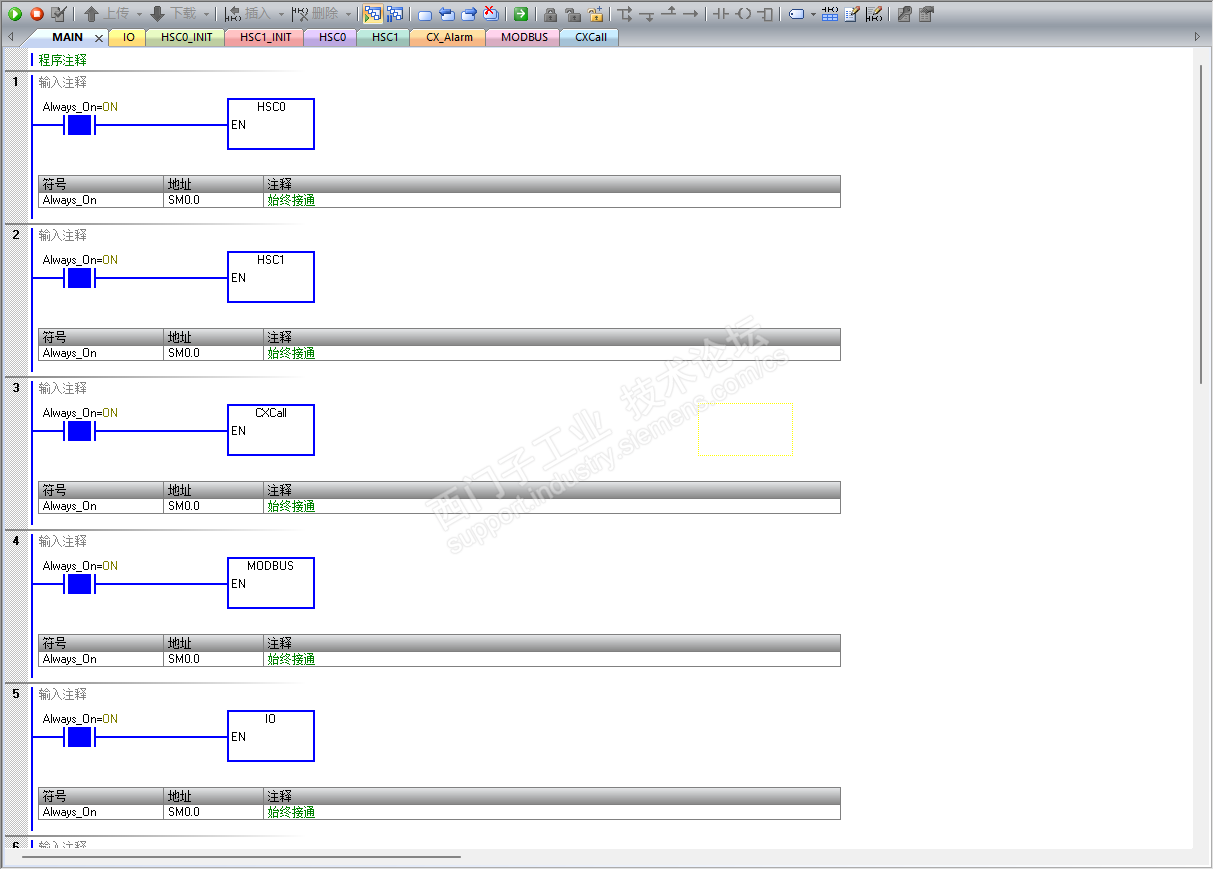Open the Upload (上传) dropdown arrow
Viewport: 1214px width, 870px height.
139,14
